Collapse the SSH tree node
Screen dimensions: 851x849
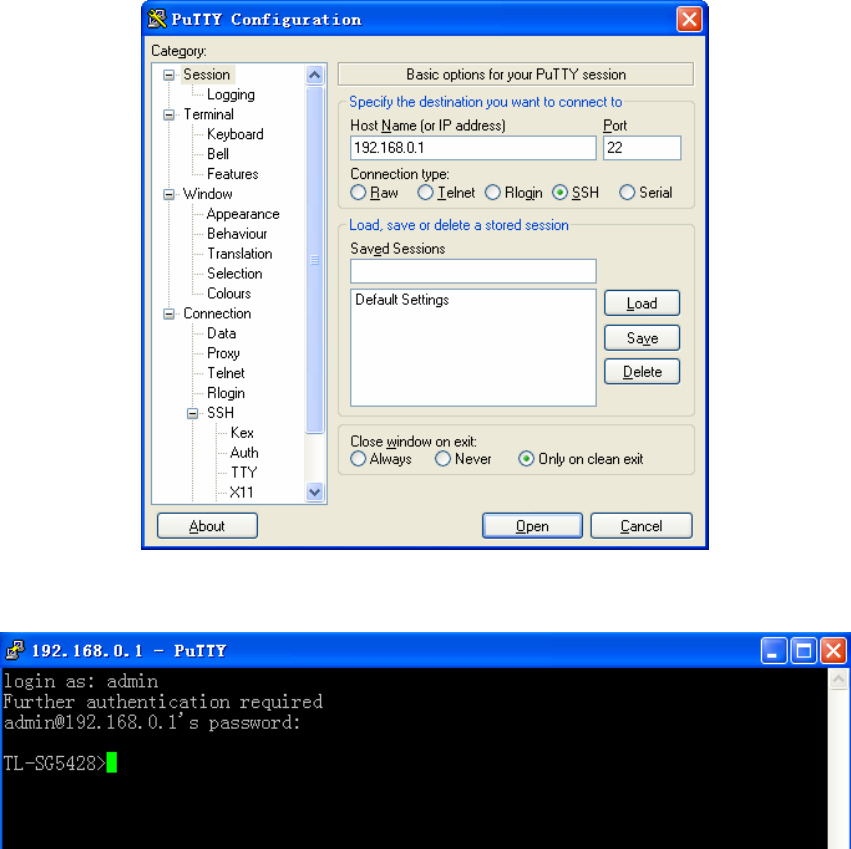pyautogui.click(x=193, y=414)
